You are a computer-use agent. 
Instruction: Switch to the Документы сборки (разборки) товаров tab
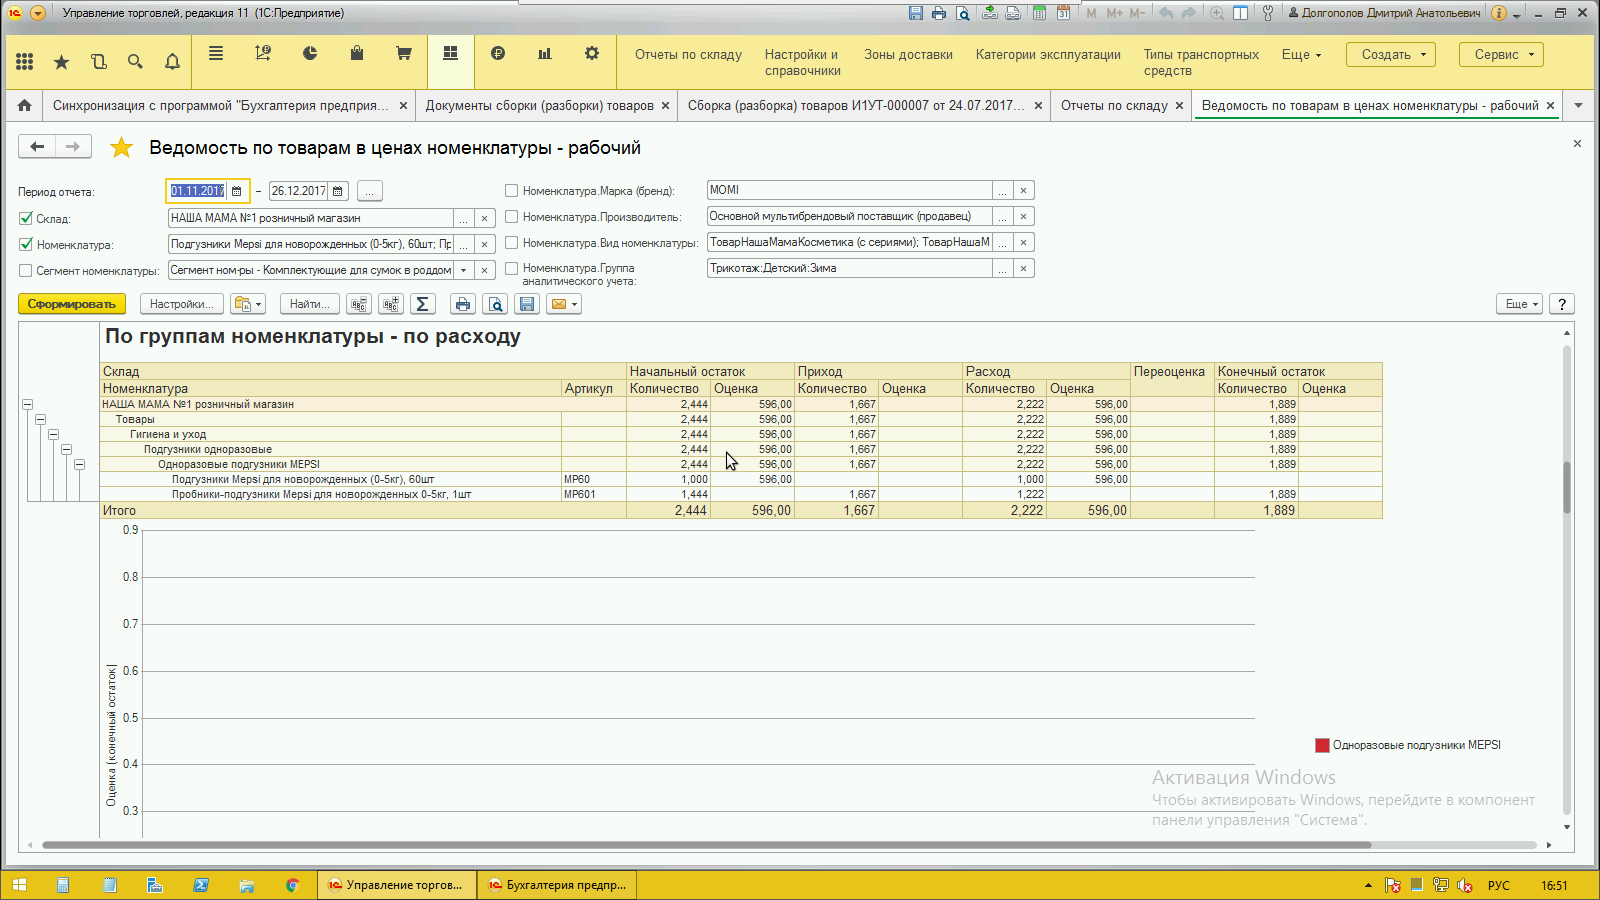click(539, 106)
